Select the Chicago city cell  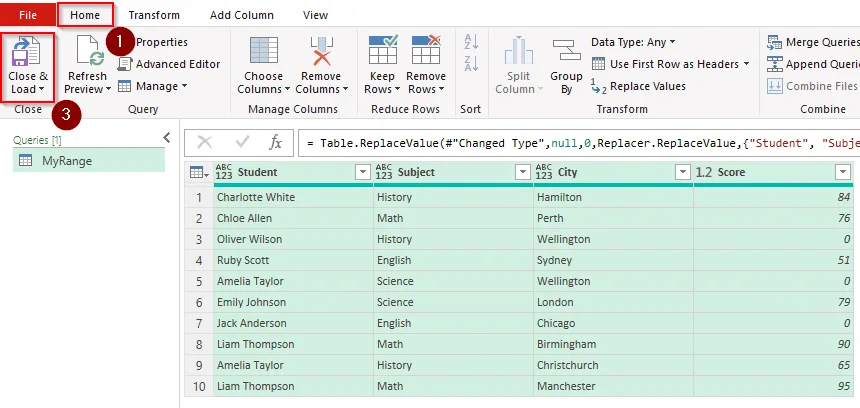coord(613,323)
